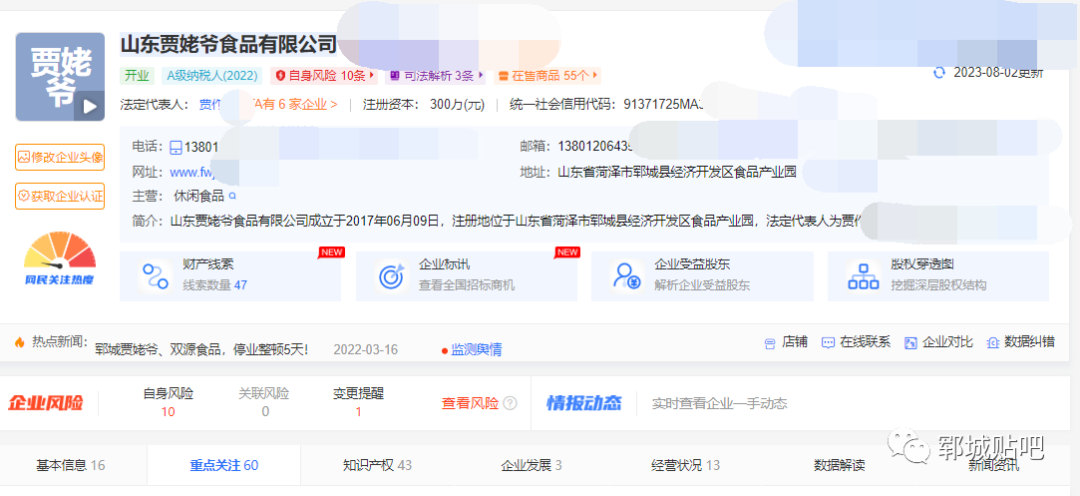Switch to 数据解读 tab
The width and height of the screenshot is (1080, 496).
[x=840, y=465]
